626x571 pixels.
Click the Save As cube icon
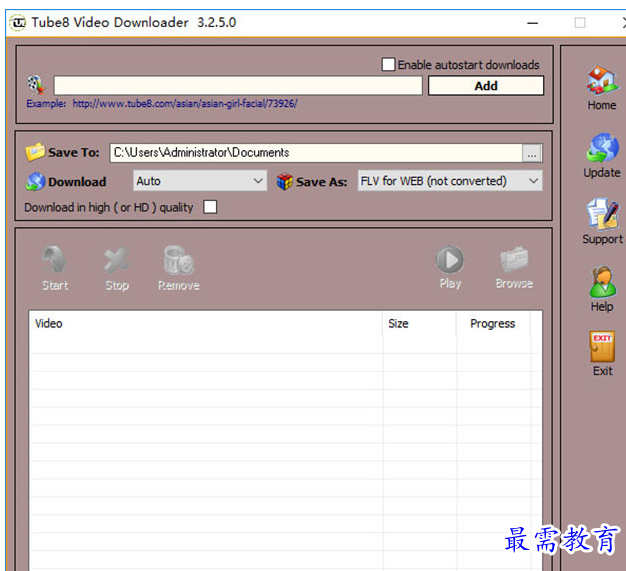tap(284, 182)
